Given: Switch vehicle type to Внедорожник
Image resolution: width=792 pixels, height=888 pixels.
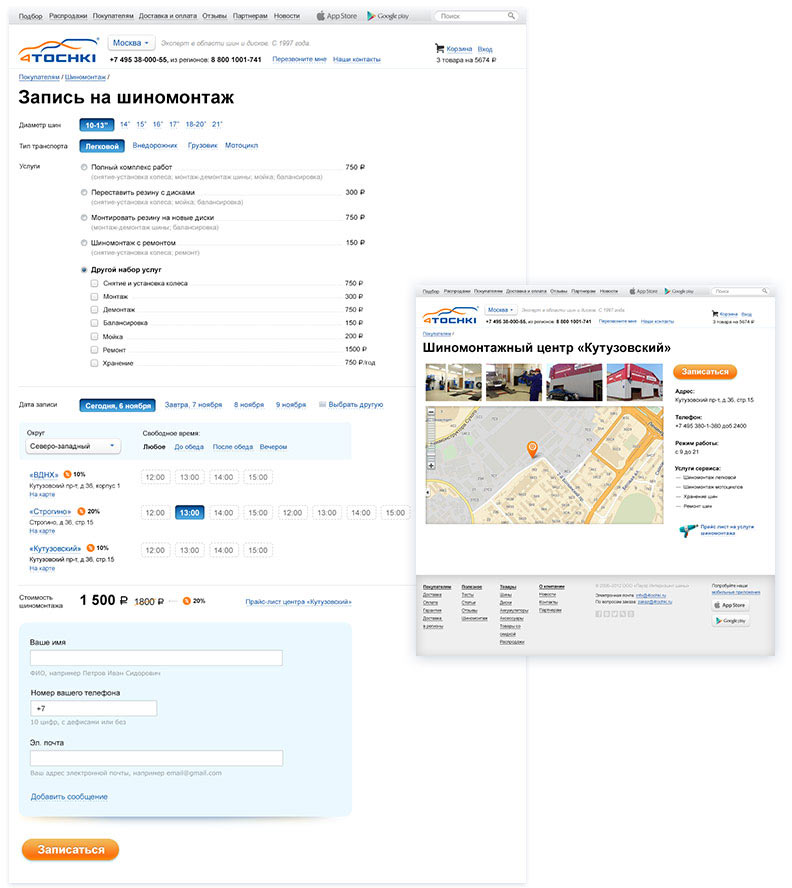Looking at the screenshot, I should click(154, 145).
